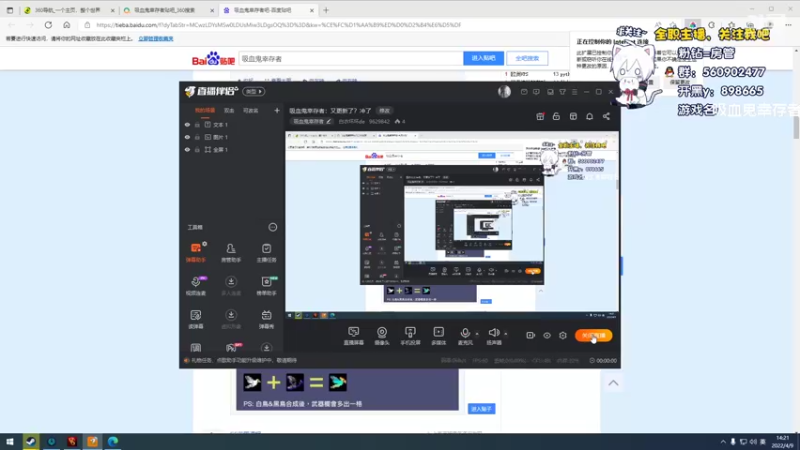Add the 直播屏幕 screen capture source
800x450 pixels.
pos(354,336)
